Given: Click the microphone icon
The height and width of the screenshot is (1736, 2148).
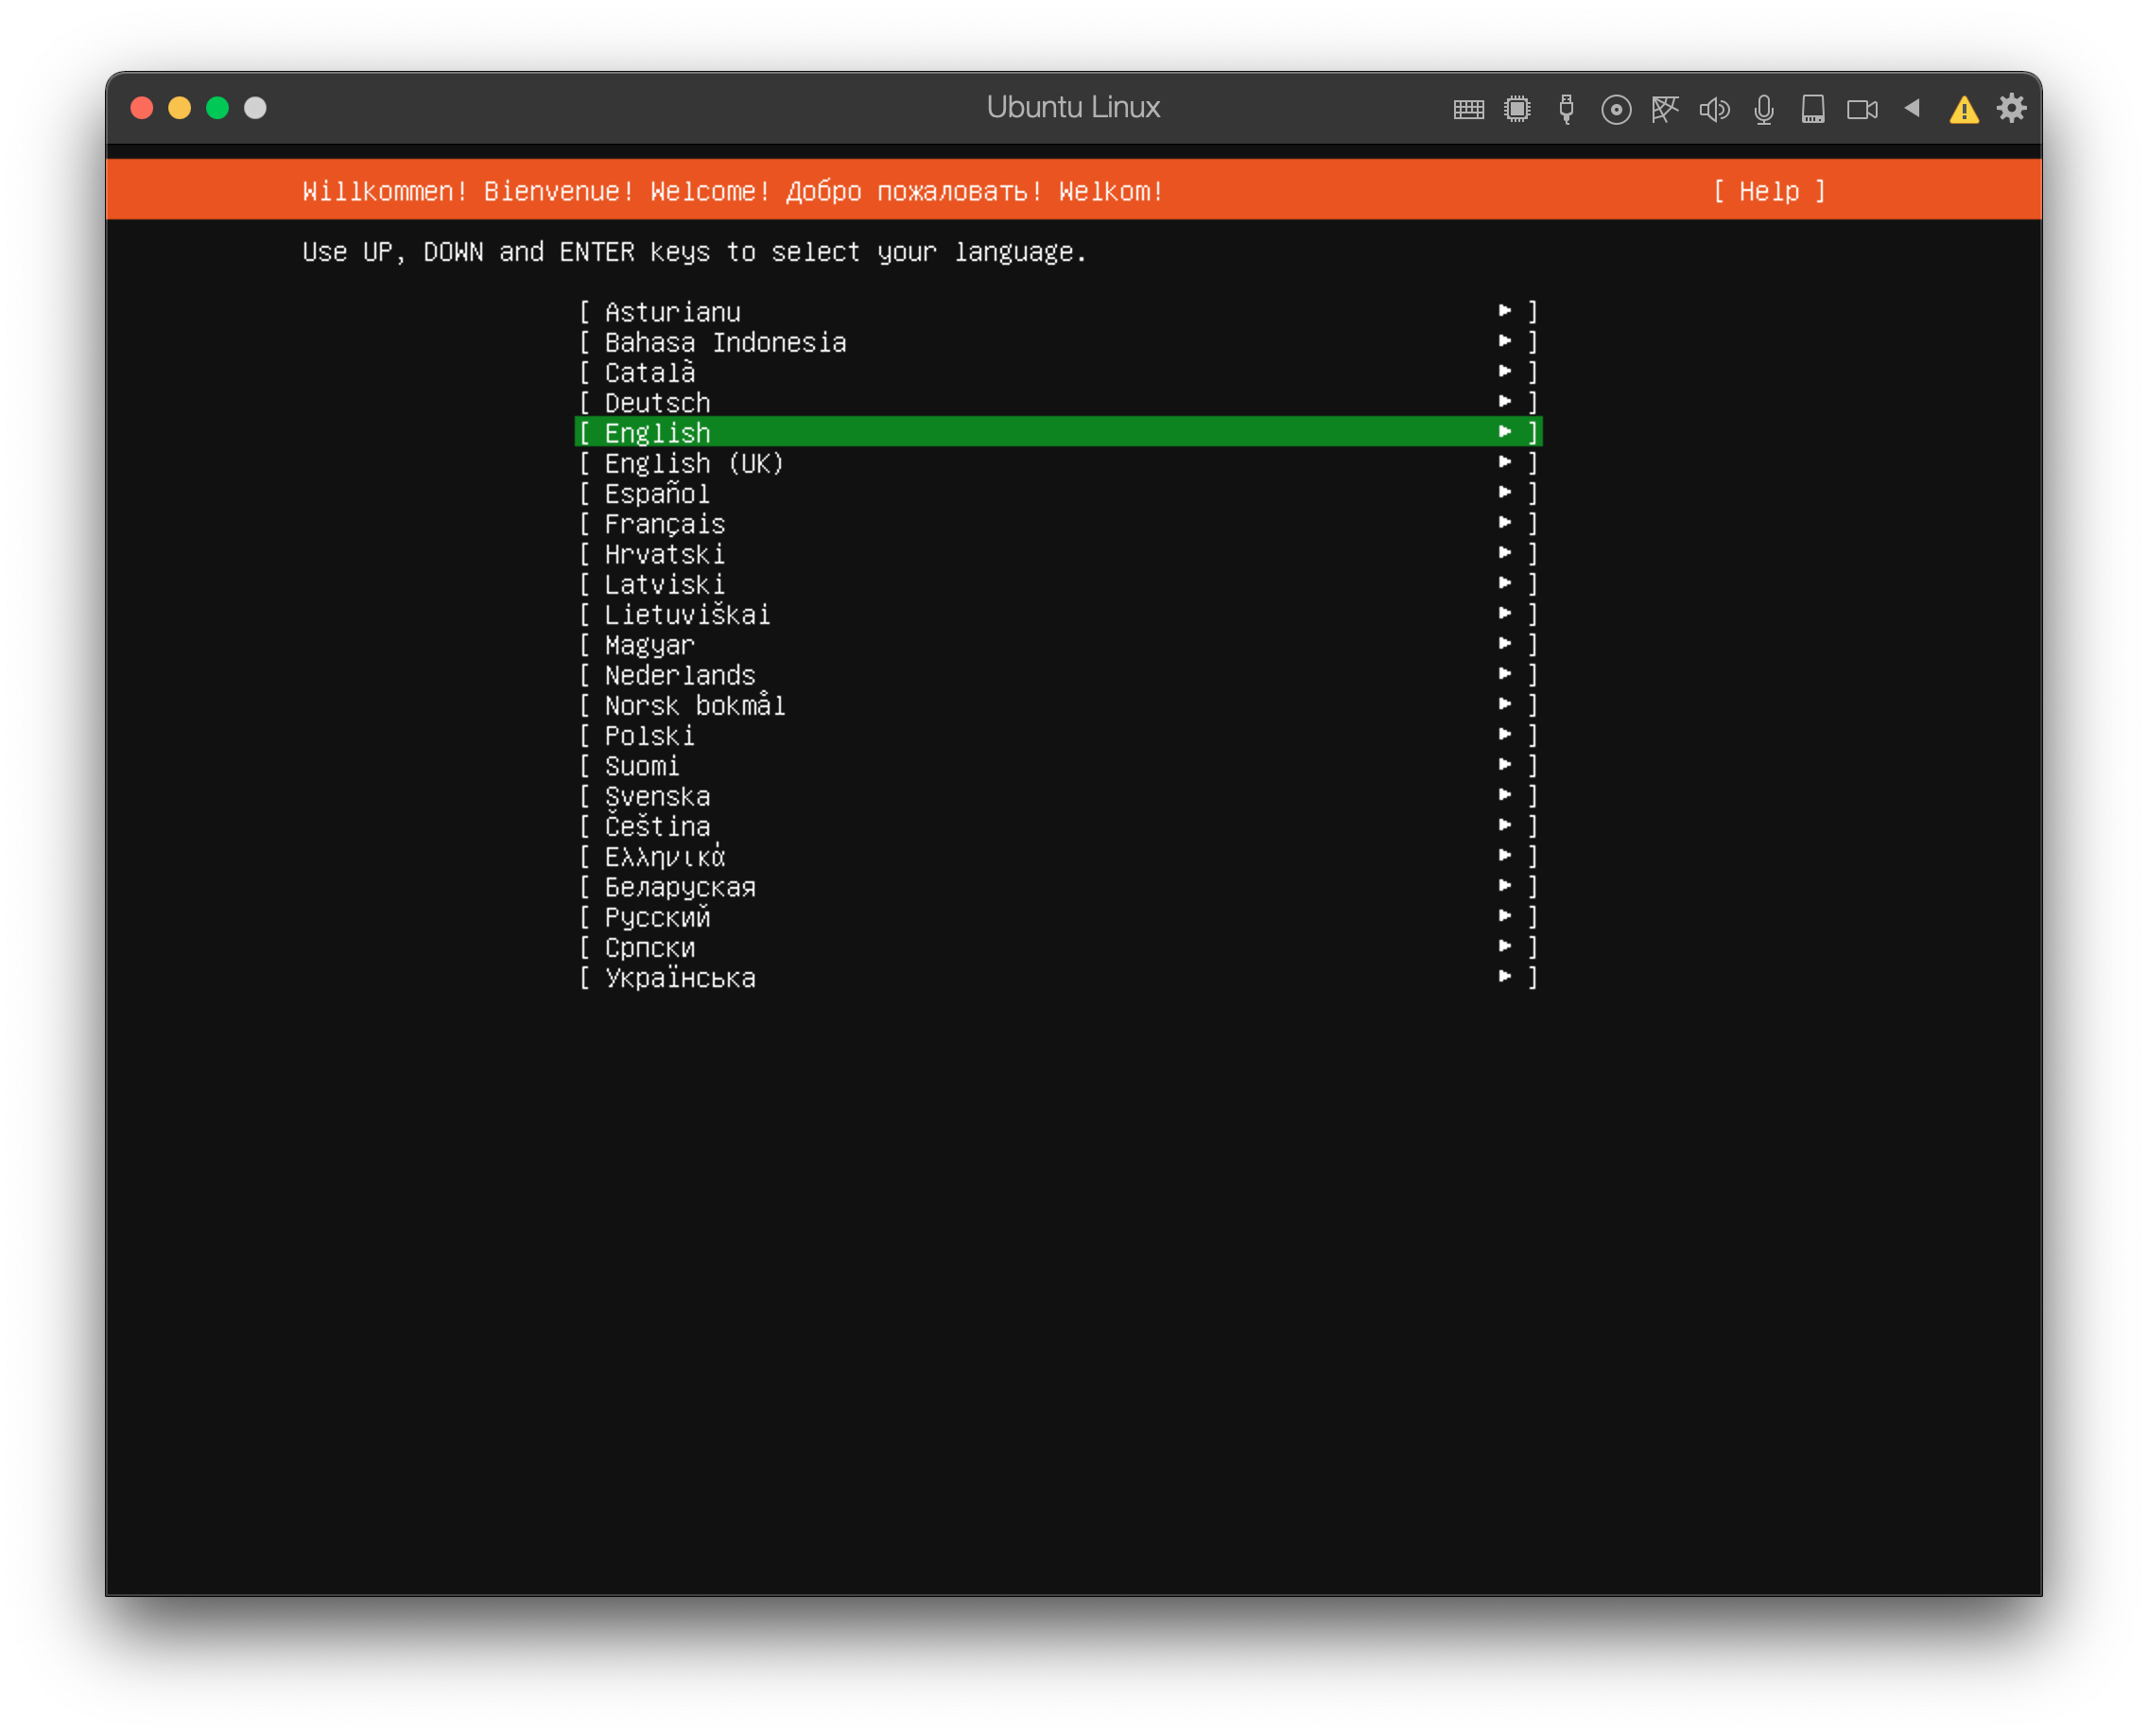Looking at the screenshot, I should (1764, 109).
